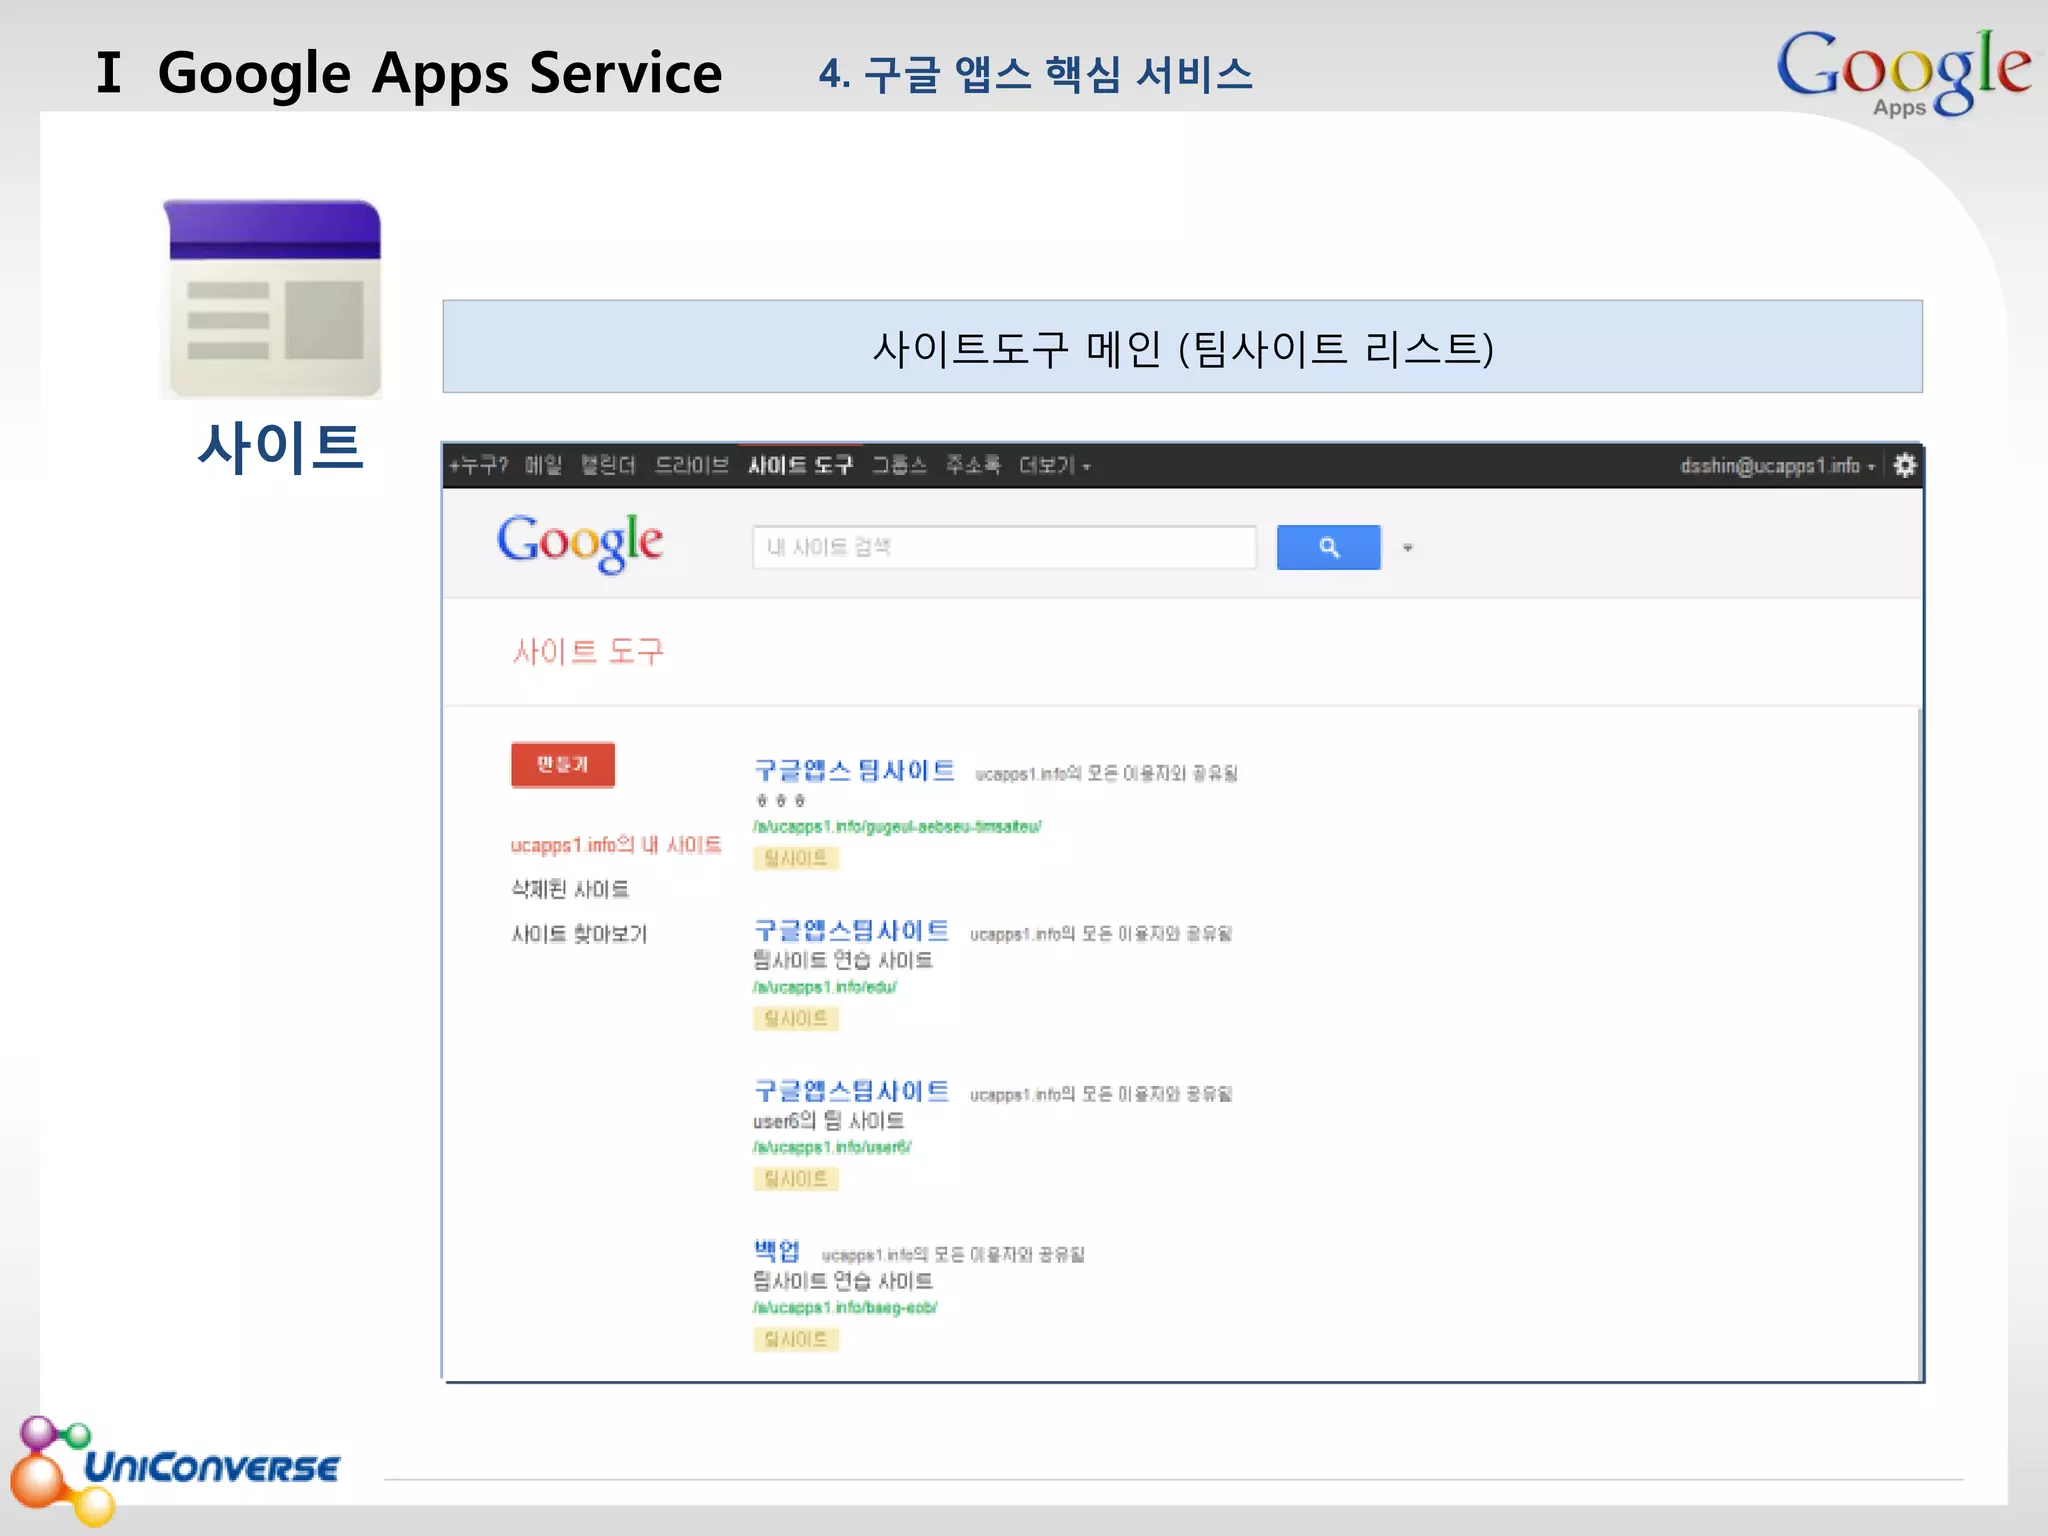Click the /a/ucapps1.info/user6/ URL
Image resolution: width=2048 pixels, height=1536 pixels.
[832, 1147]
